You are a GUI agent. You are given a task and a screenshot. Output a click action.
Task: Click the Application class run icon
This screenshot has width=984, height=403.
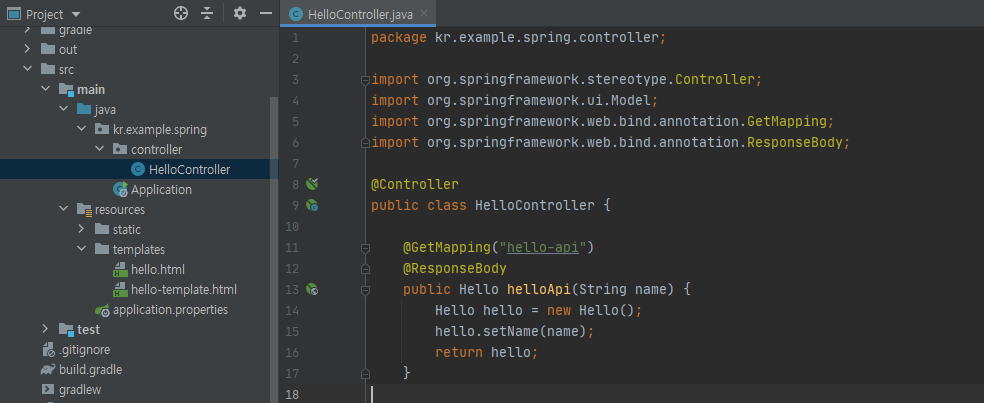point(120,190)
